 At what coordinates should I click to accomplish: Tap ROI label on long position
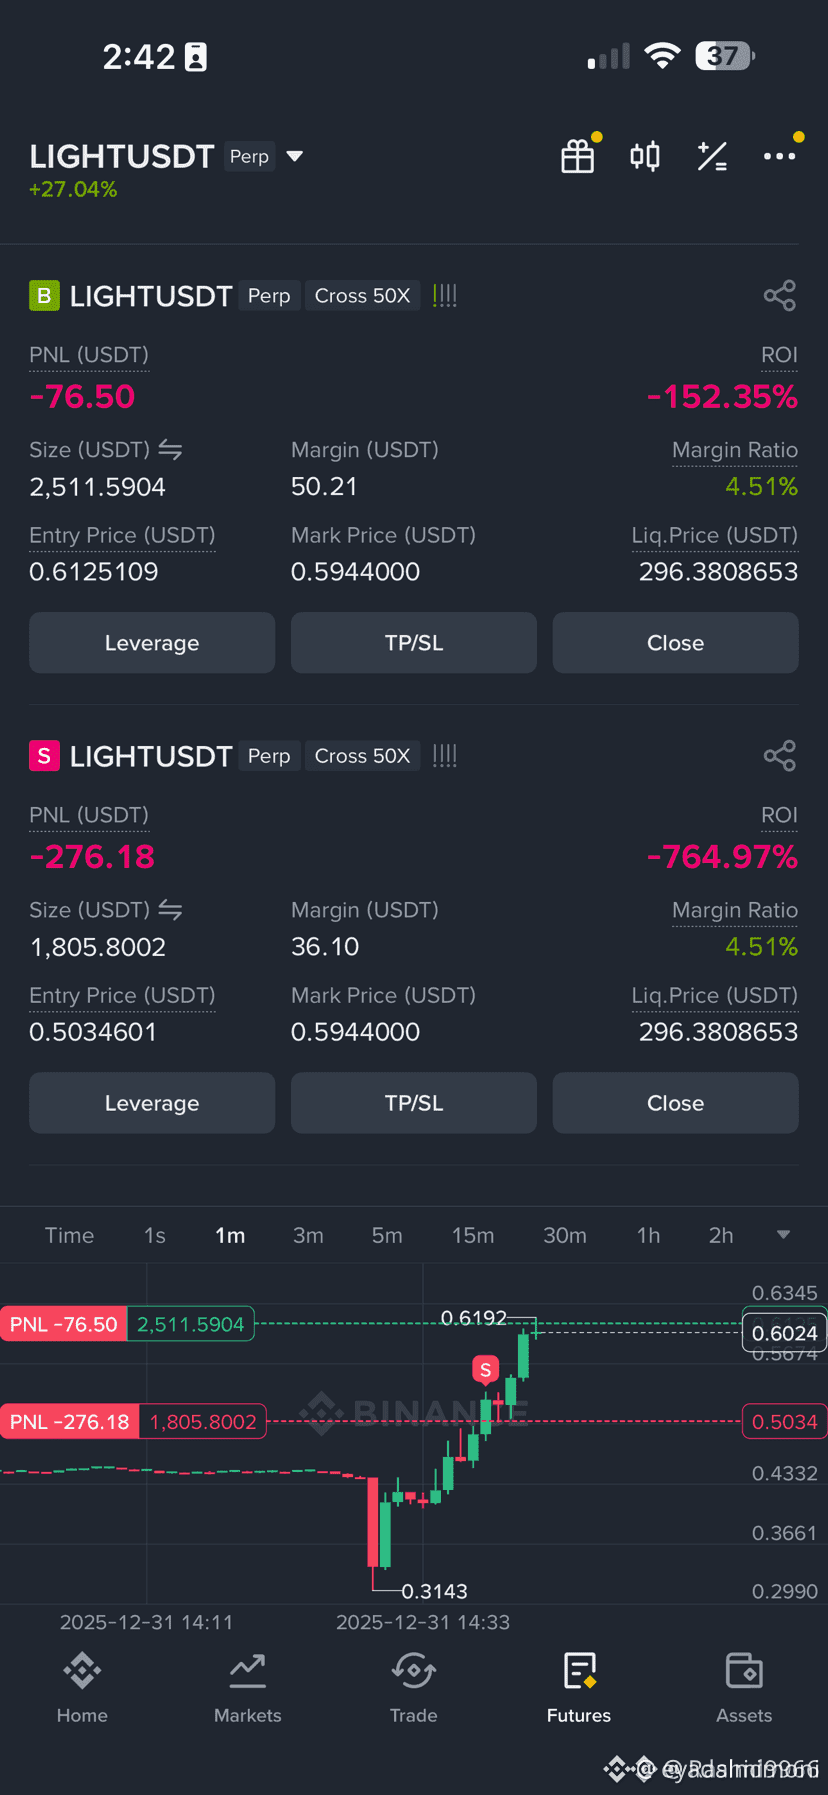pyautogui.click(x=779, y=355)
